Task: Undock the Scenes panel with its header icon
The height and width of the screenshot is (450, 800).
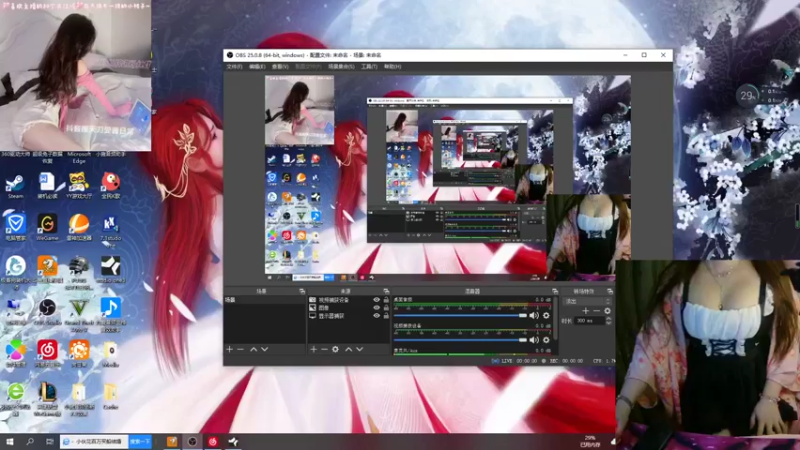Action: [302, 291]
